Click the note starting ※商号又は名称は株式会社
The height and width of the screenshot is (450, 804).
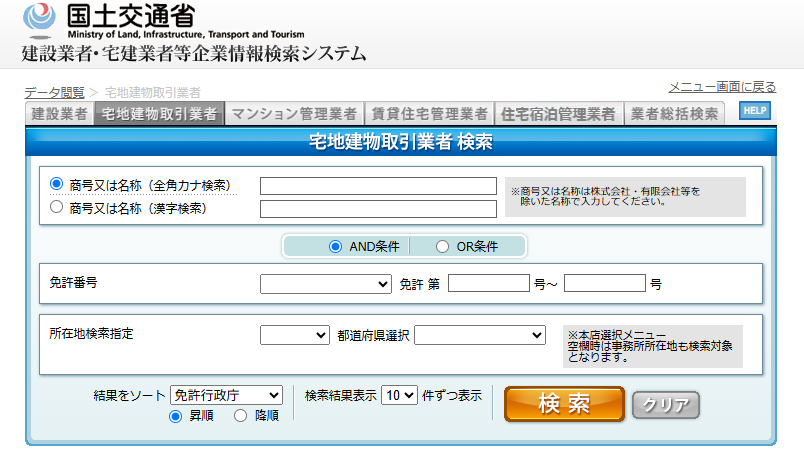(606, 196)
